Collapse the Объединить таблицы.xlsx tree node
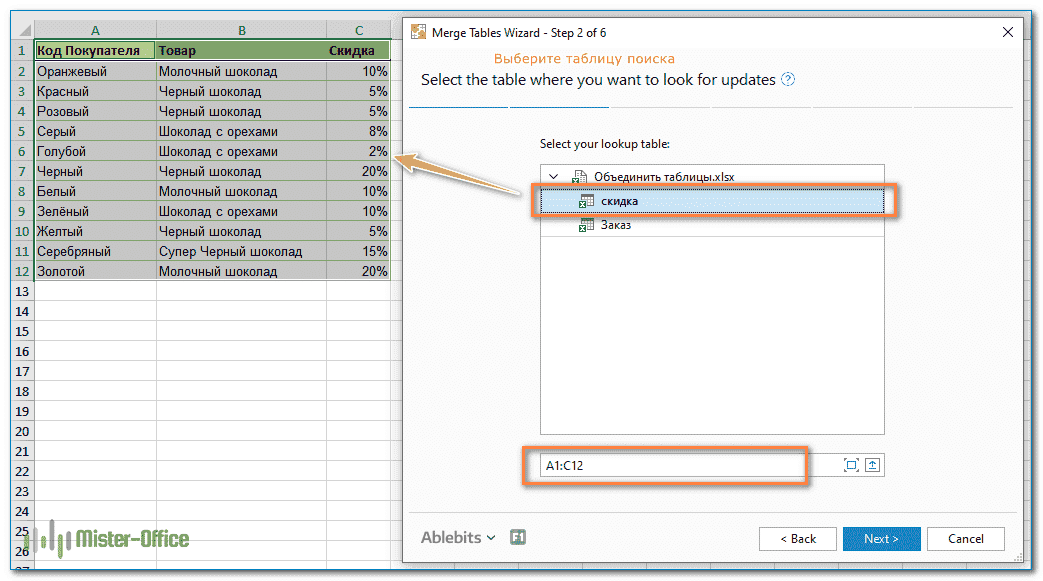This screenshot has width=1043, height=581. point(554,177)
